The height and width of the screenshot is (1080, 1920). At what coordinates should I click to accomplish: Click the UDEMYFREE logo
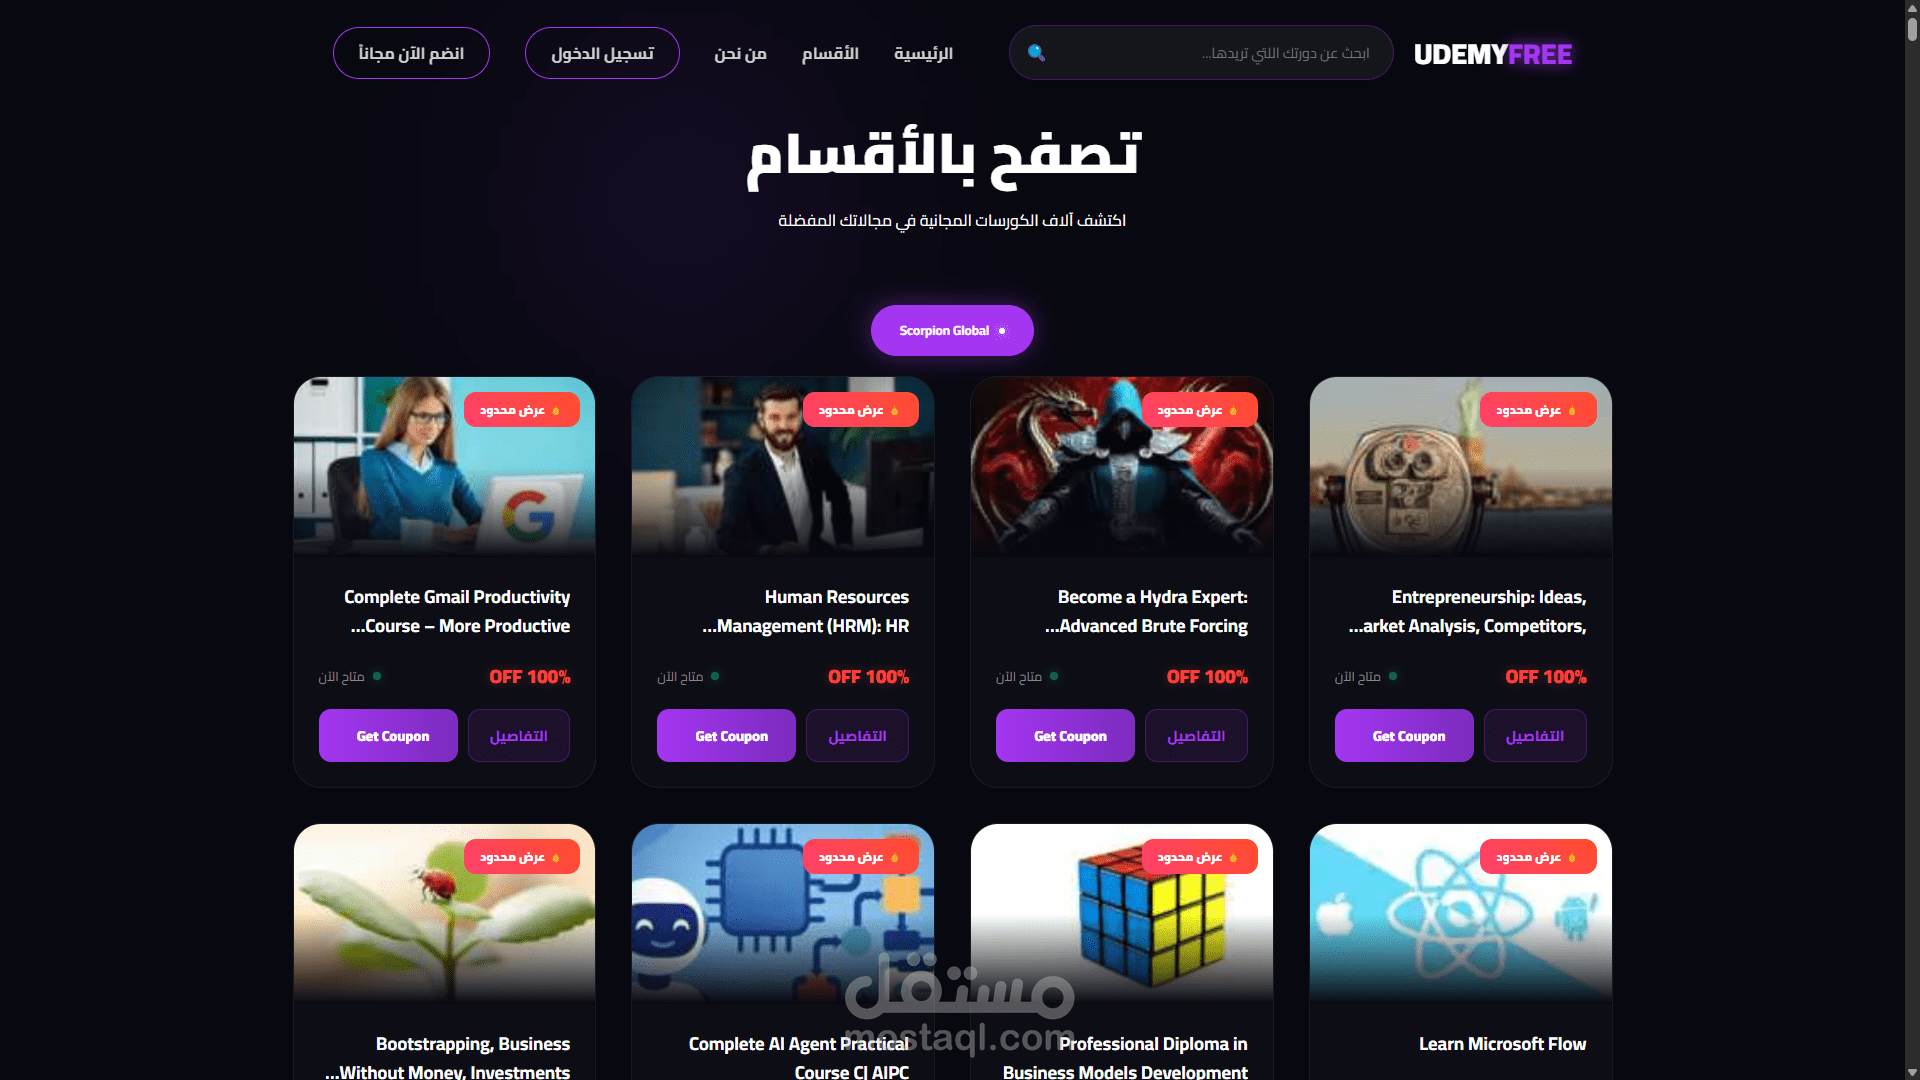pyautogui.click(x=1492, y=54)
